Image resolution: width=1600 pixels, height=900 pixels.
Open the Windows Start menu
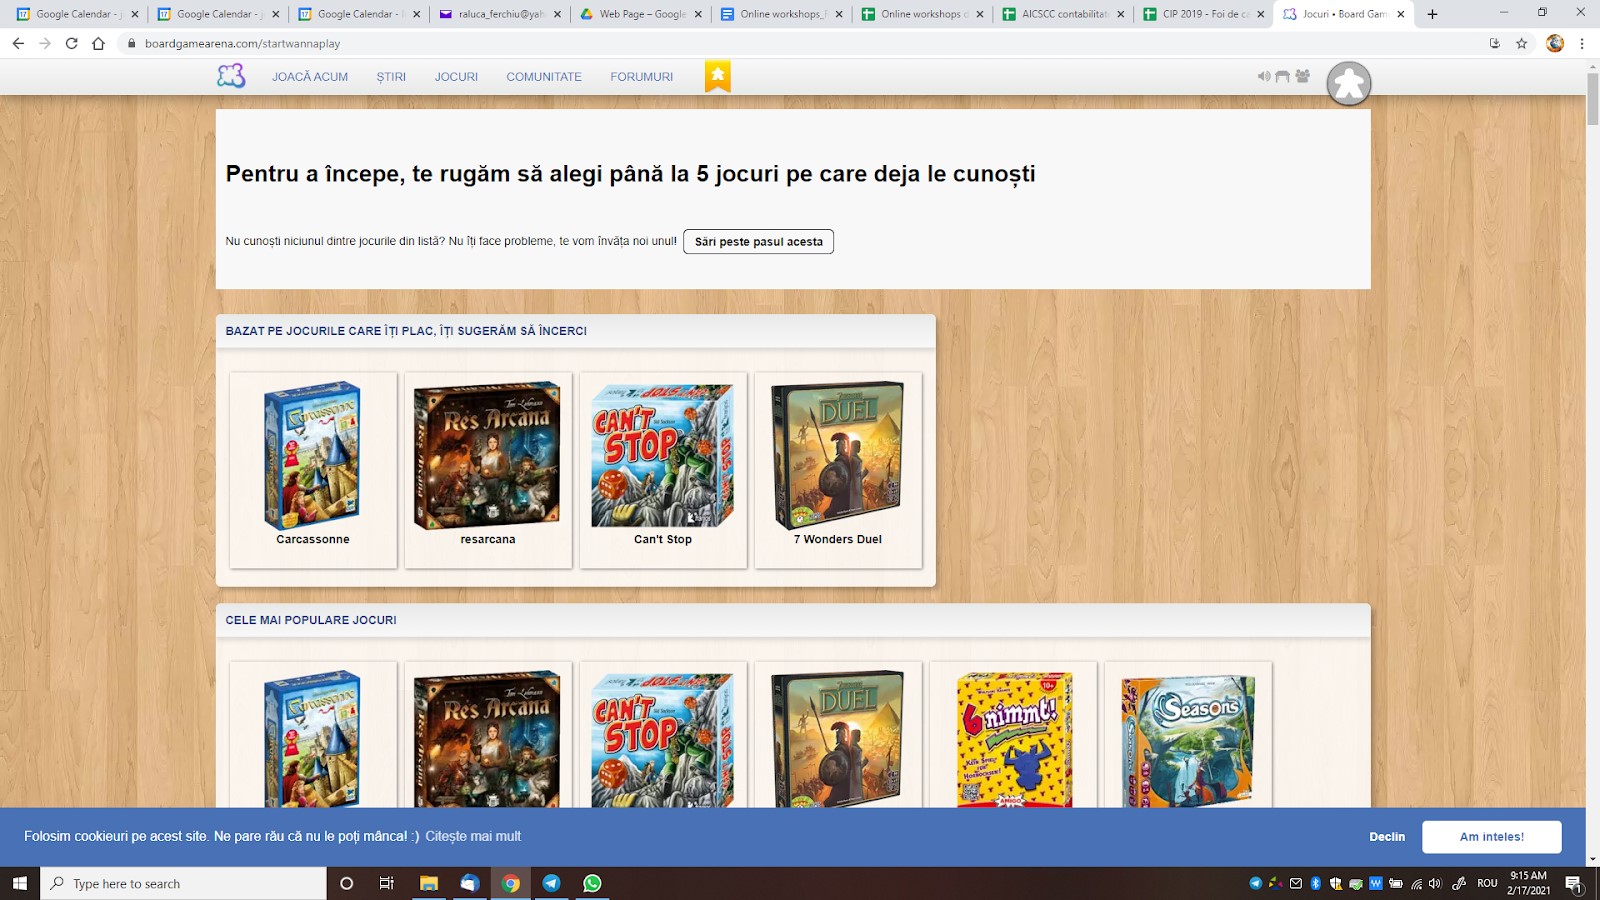pyautogui.click(x=20, y=883)
